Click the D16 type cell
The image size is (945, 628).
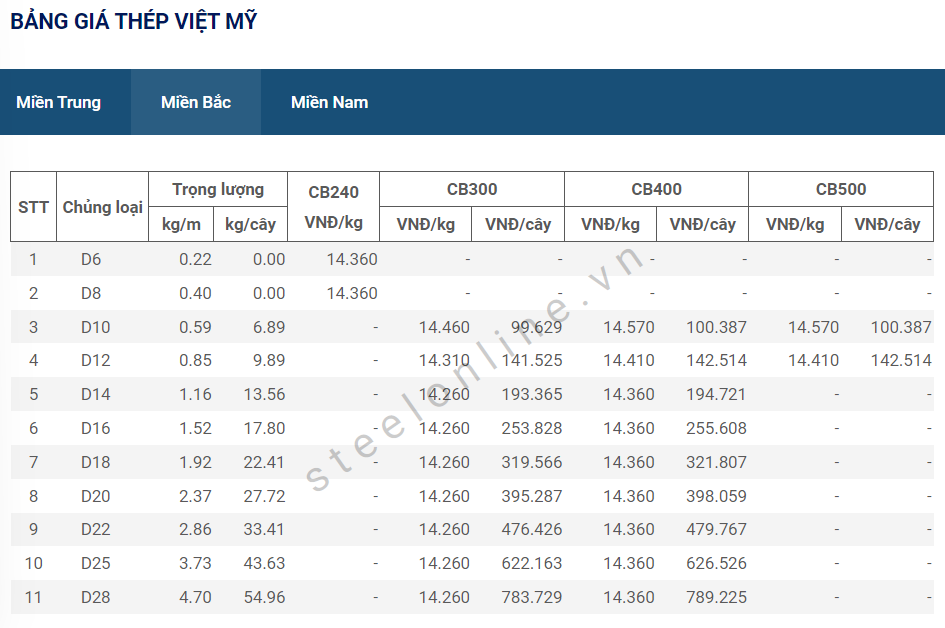(96, 429)
